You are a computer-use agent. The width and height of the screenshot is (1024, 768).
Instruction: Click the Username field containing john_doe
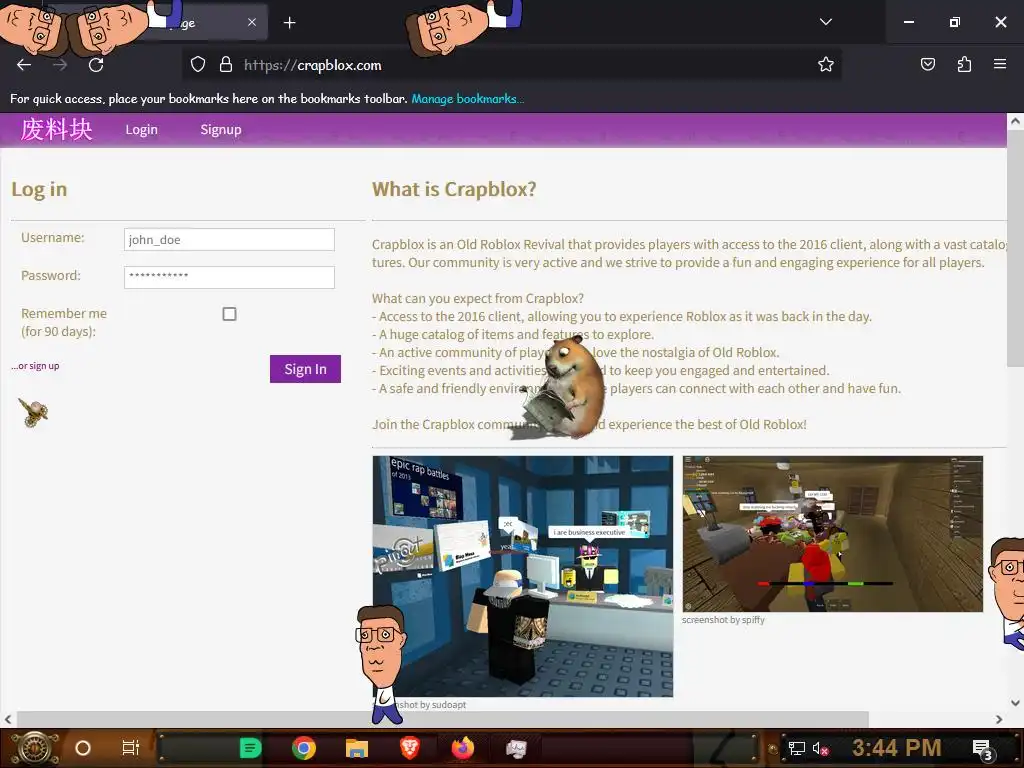[x=229, y=240]
